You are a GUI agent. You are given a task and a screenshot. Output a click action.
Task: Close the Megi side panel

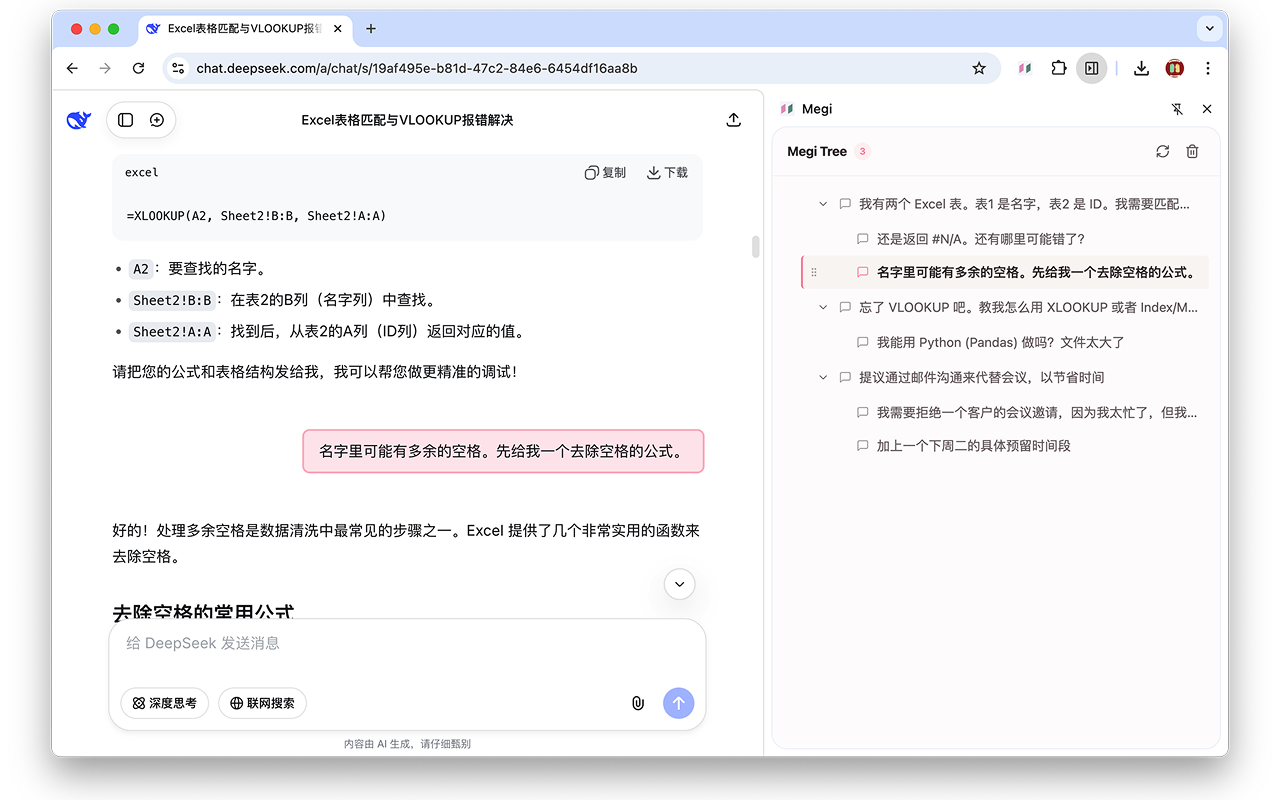(x=1207, y=109)
